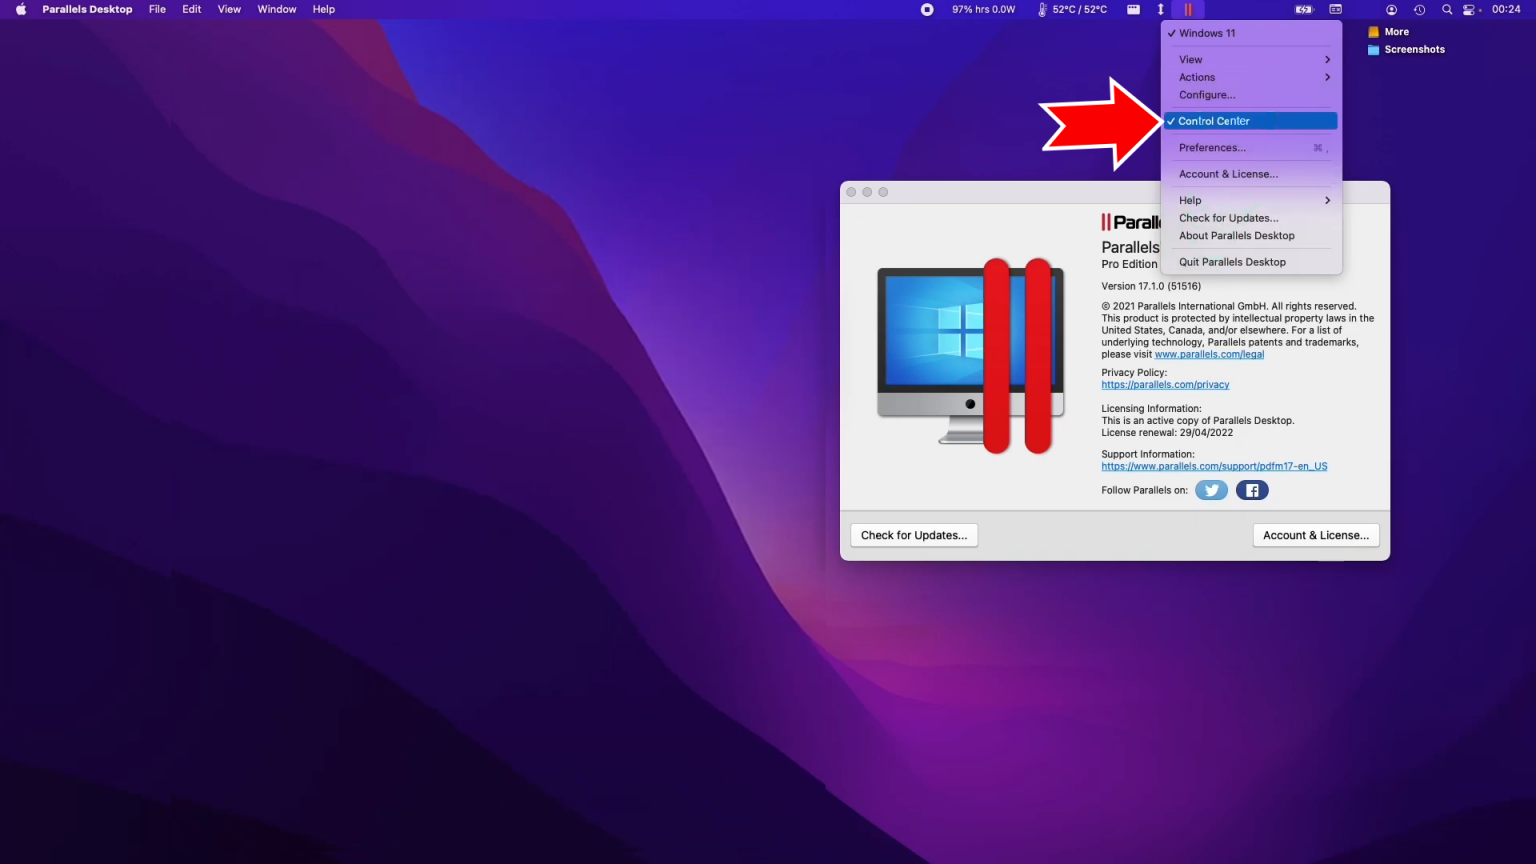Open Spotlight search magnifier
Image resolution: width=1536 pixels, height=864 pixels.
[1446, 9]
